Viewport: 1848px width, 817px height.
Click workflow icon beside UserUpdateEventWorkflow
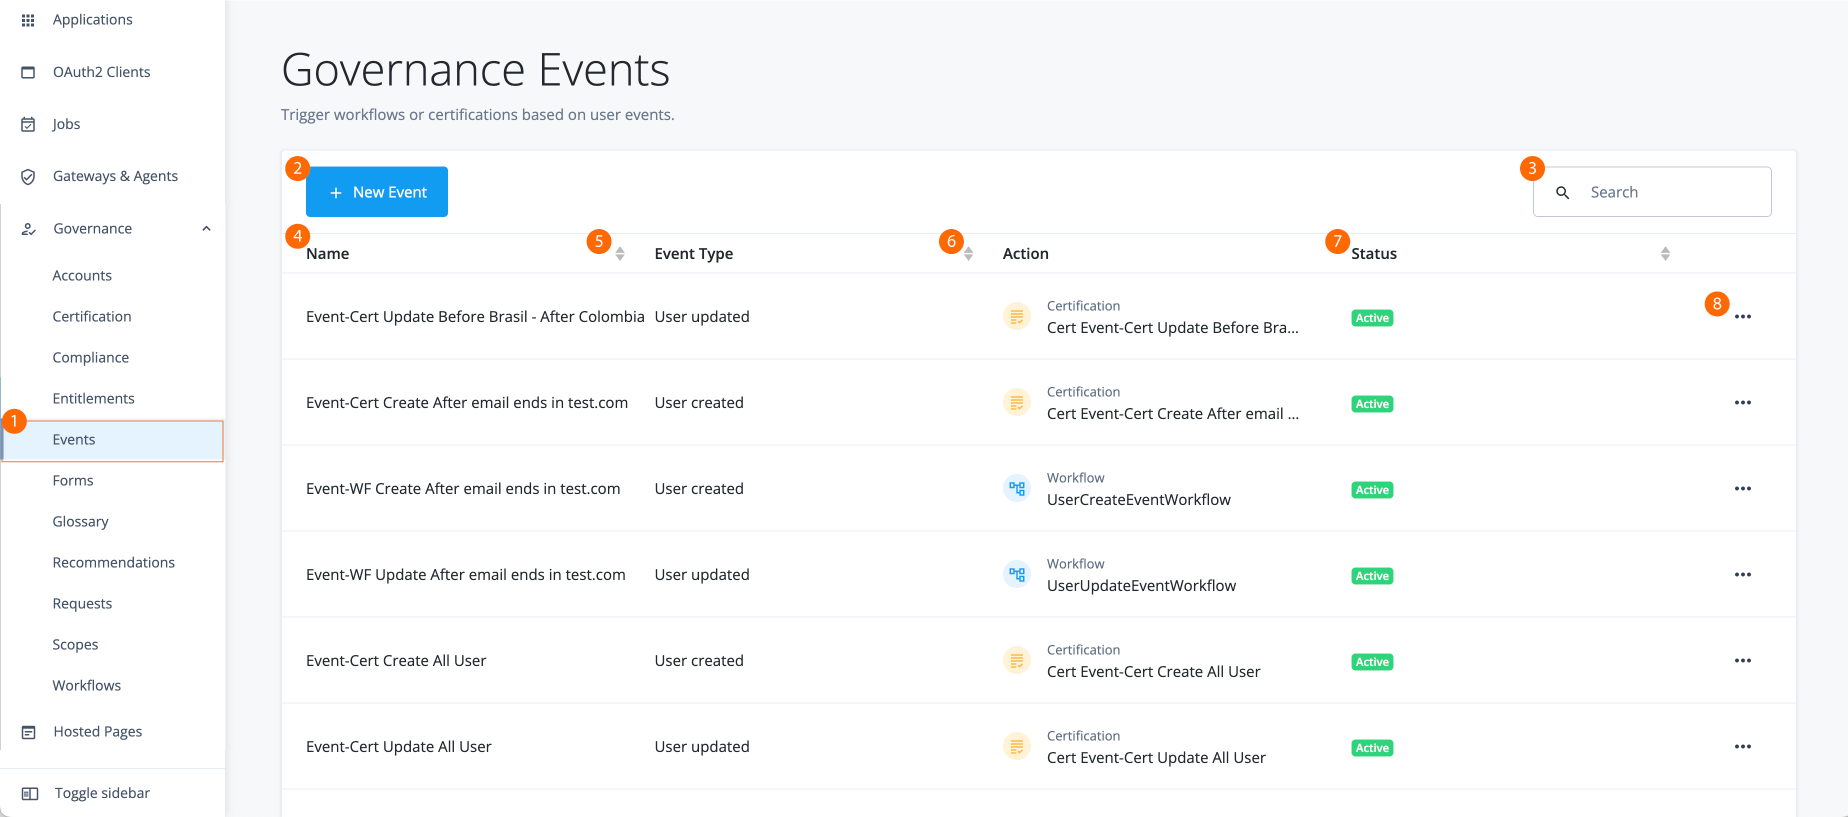(x=1017, y=574)
